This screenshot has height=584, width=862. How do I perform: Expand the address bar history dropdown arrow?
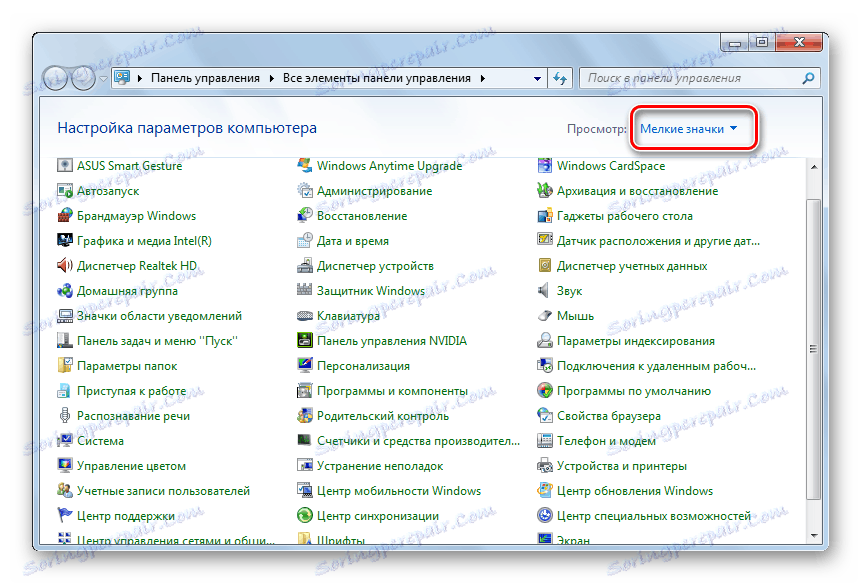coord(537,79)
